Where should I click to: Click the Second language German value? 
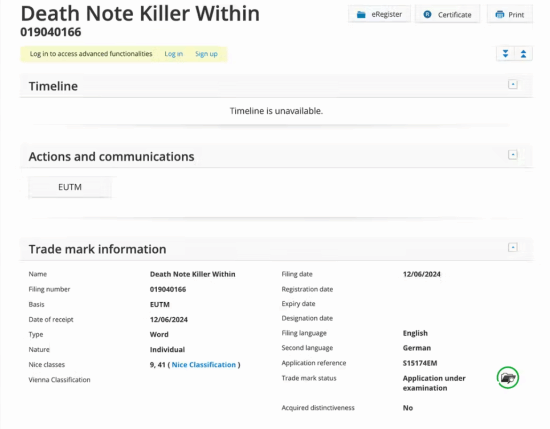[417, 348]
